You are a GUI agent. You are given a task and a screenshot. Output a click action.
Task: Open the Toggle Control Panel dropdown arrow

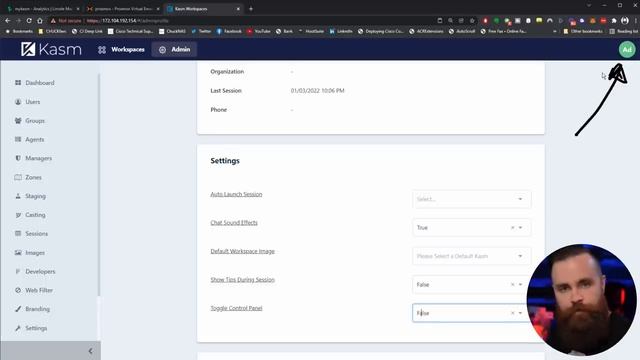pyautogui.click(x=520, y=313)
